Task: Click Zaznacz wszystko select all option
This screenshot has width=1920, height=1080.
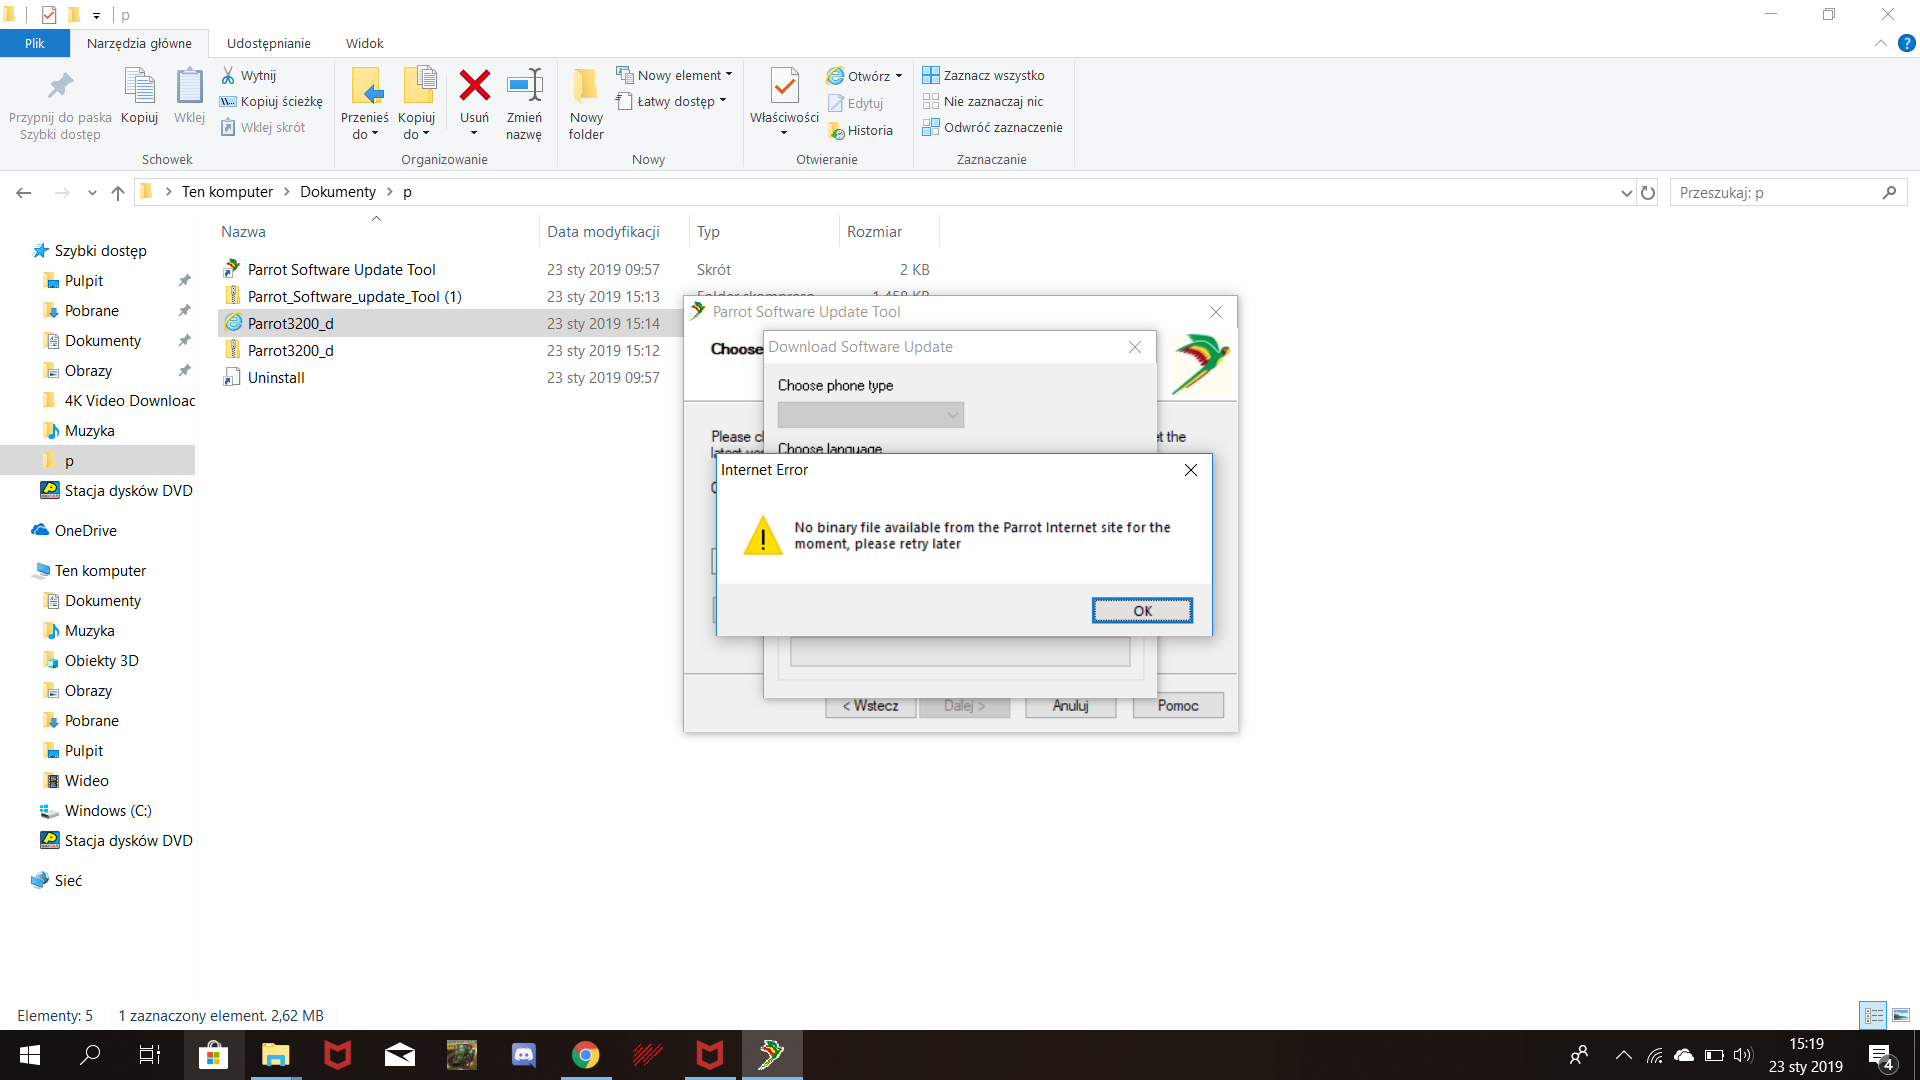Action: pyautogui.click(x=993, y=75)
